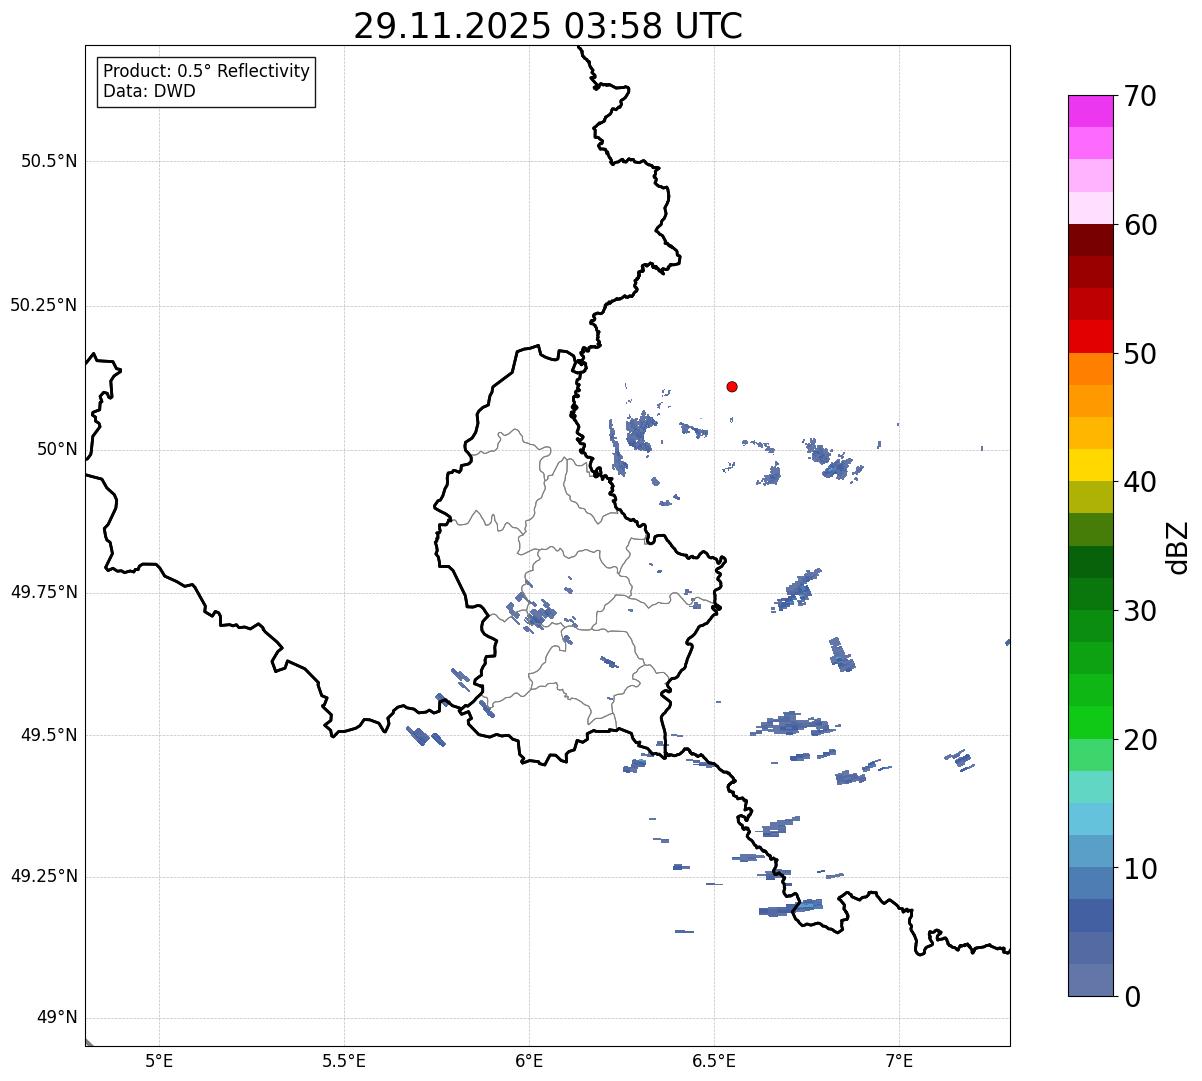
Task: Click the "dBZ" colorbar axis label
Action: point(1178,547)
